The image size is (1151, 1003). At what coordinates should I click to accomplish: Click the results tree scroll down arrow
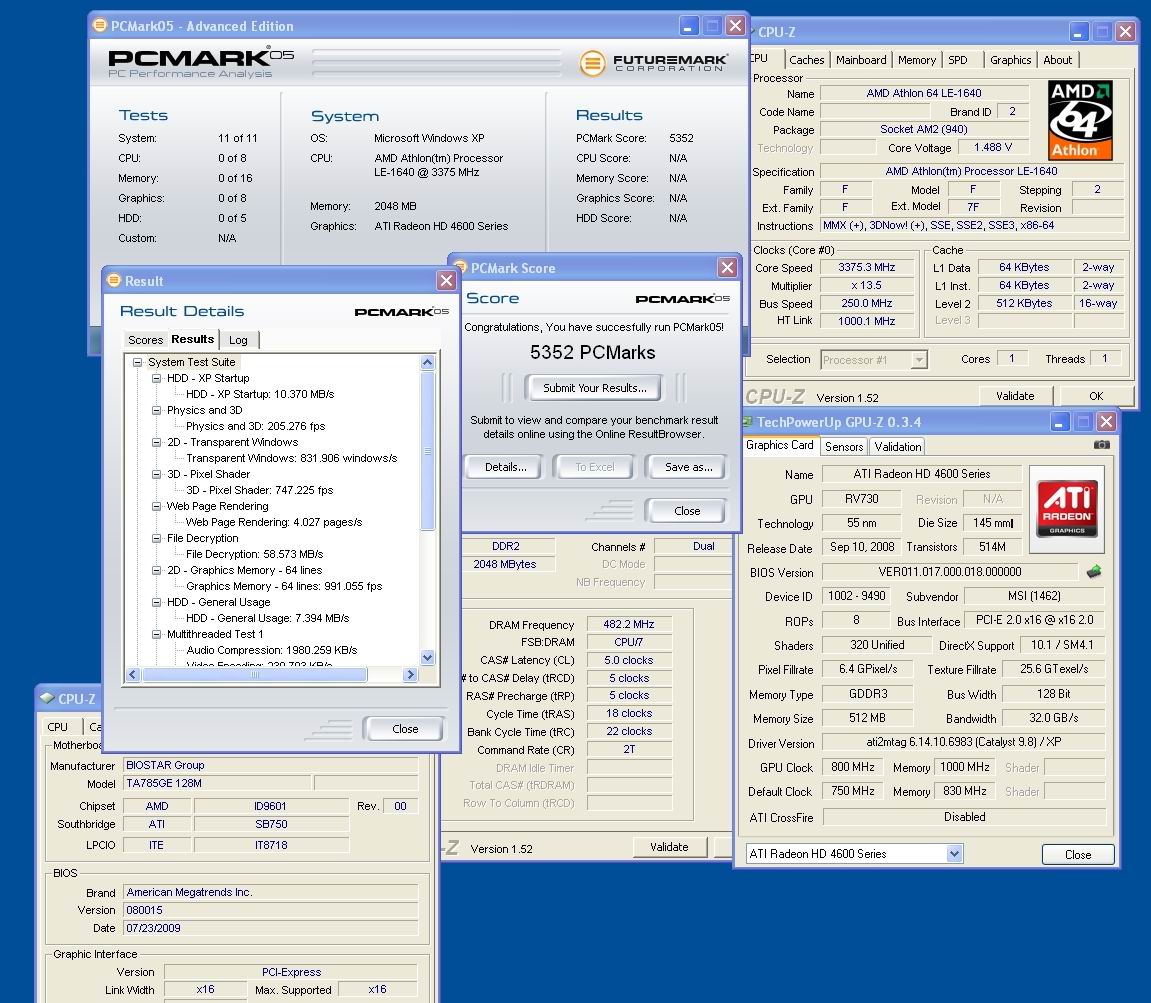(x=427, y=657)
